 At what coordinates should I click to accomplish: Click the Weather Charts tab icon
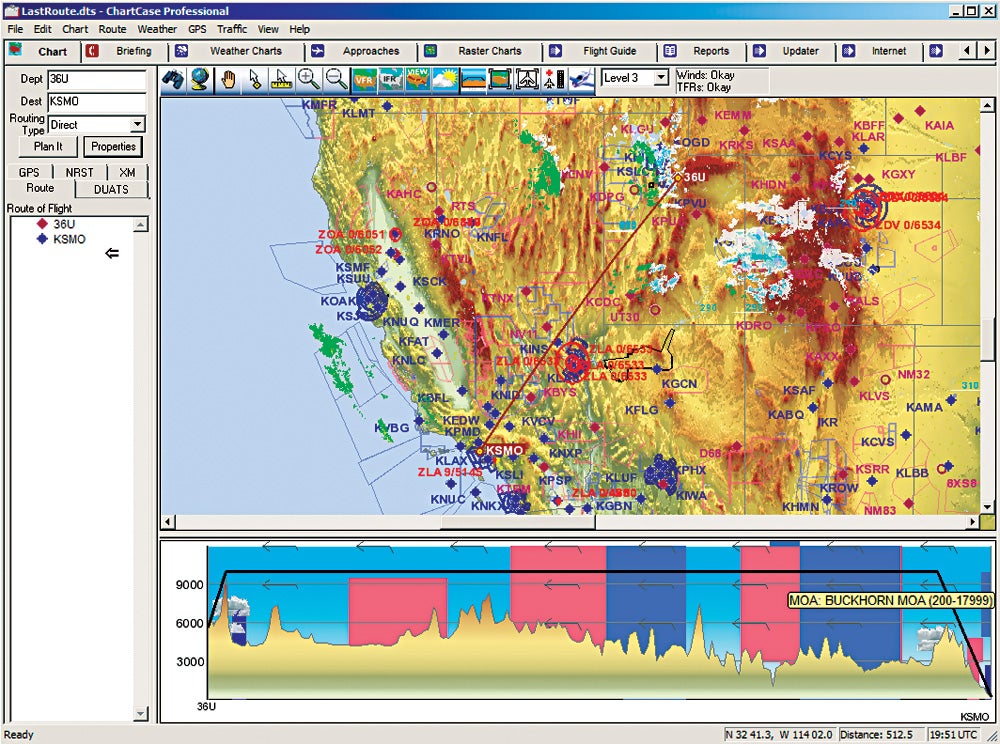pyautogui.click(x=182, y=51)
